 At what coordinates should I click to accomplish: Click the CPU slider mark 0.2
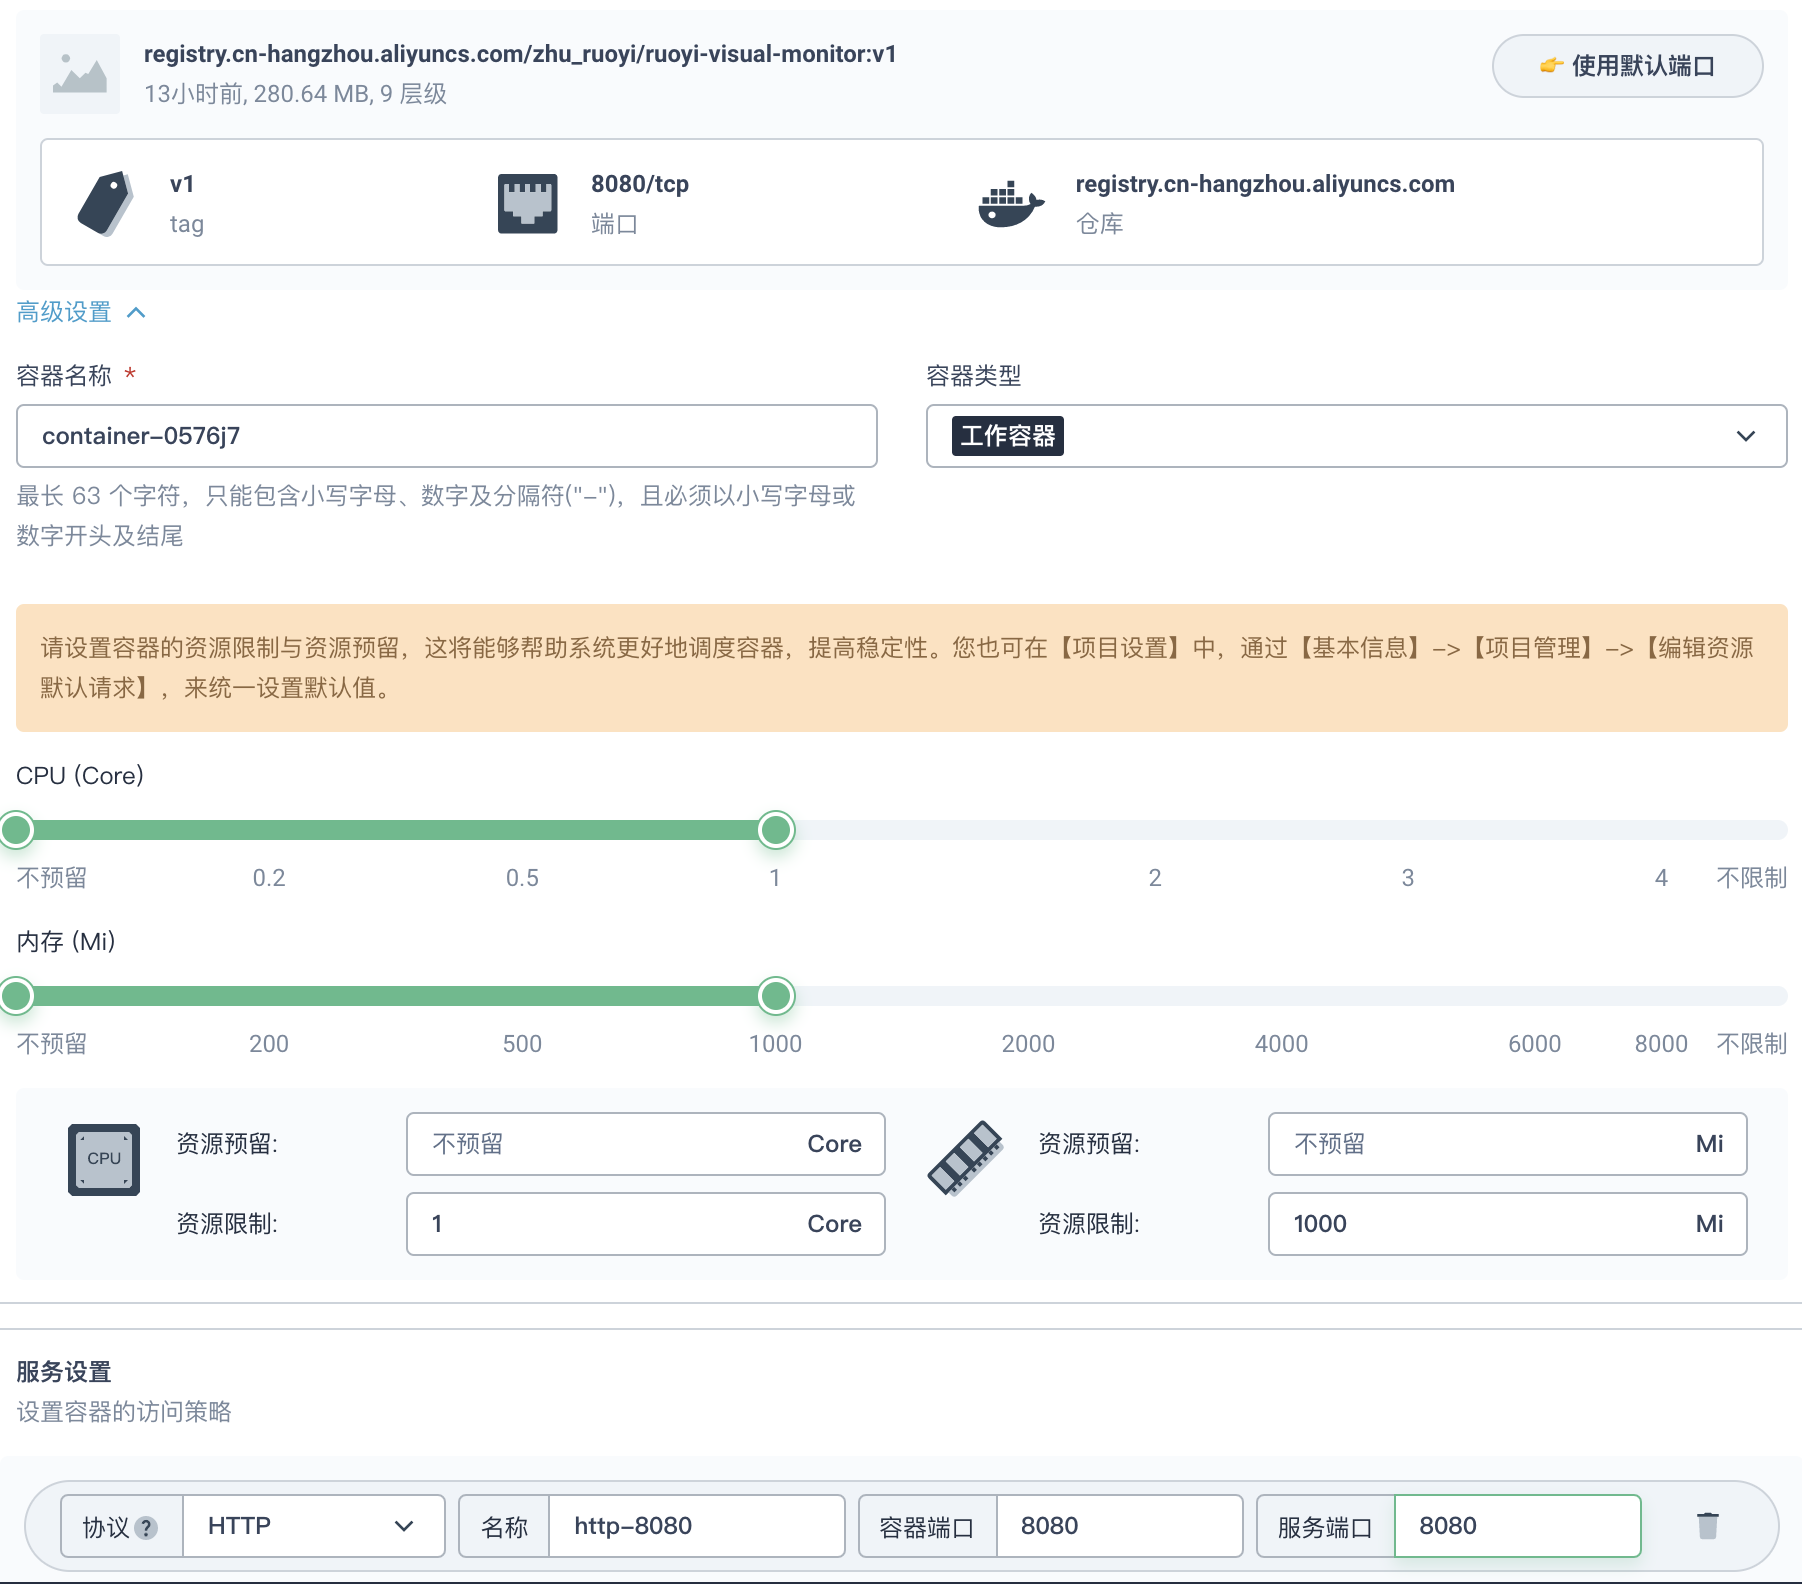pos(269,878)
